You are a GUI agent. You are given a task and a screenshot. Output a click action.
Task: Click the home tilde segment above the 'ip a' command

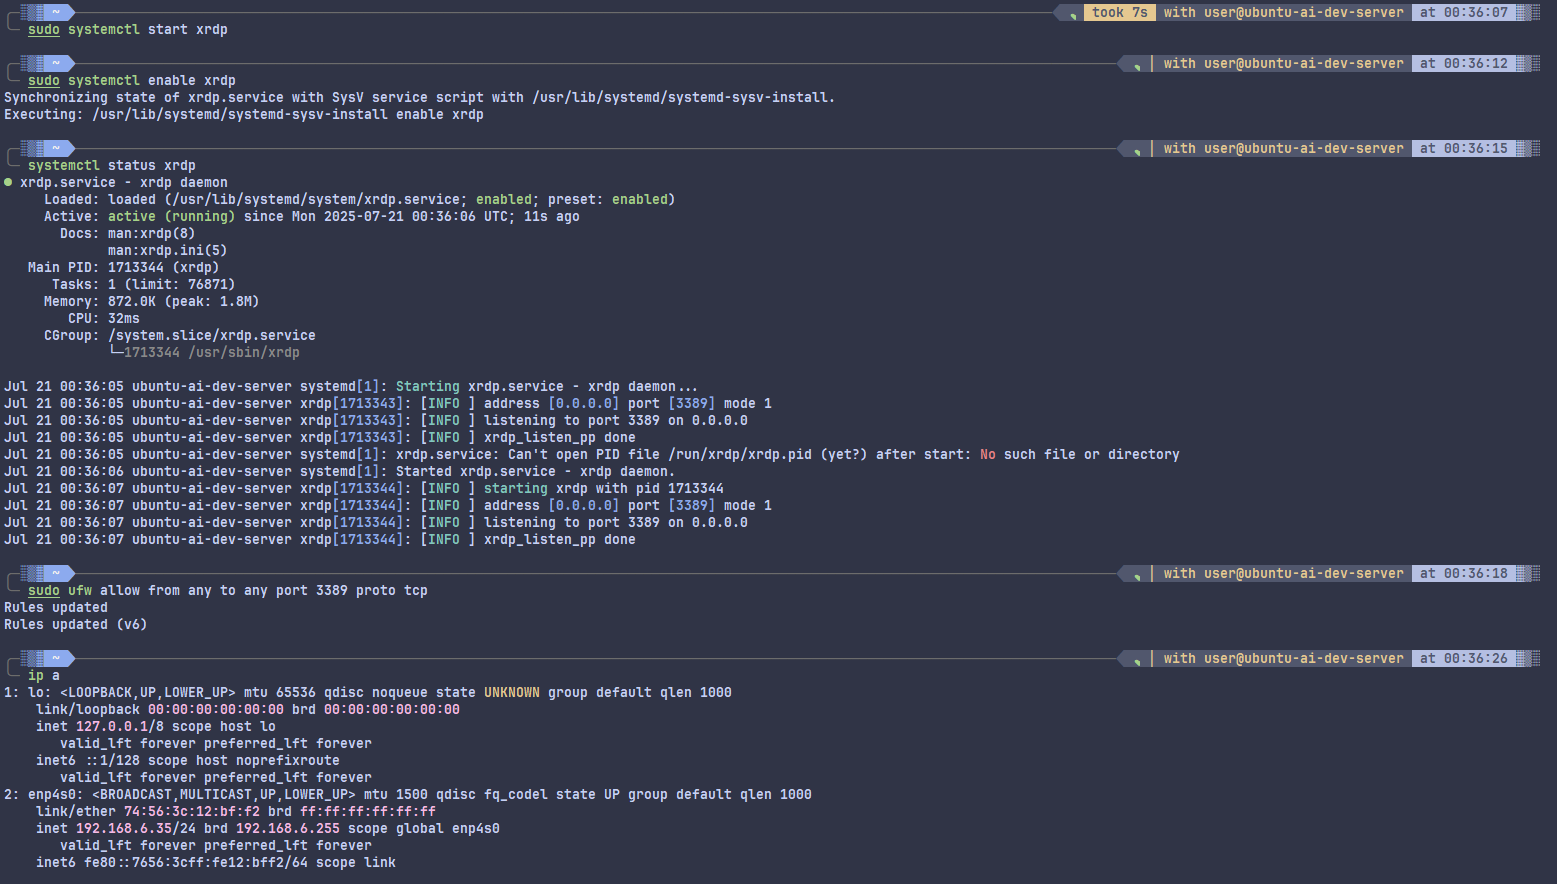(56, 658)
